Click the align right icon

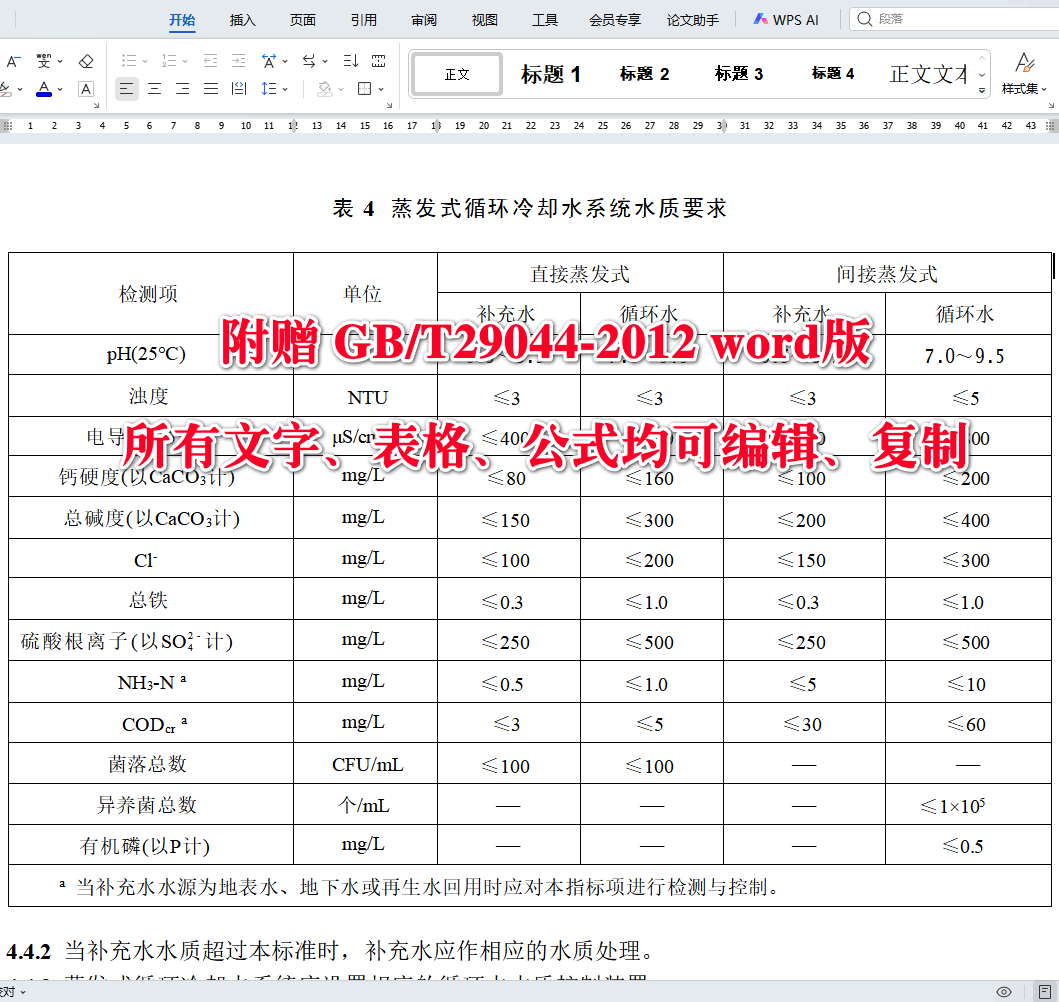[182, 89]
